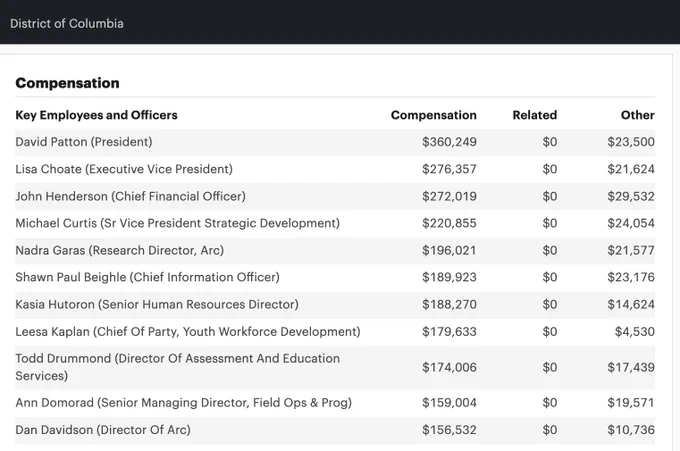The image size is (680, 451).
Task: Click John Henderson's $29,532 other amount
Action: (x=631, y=196)
